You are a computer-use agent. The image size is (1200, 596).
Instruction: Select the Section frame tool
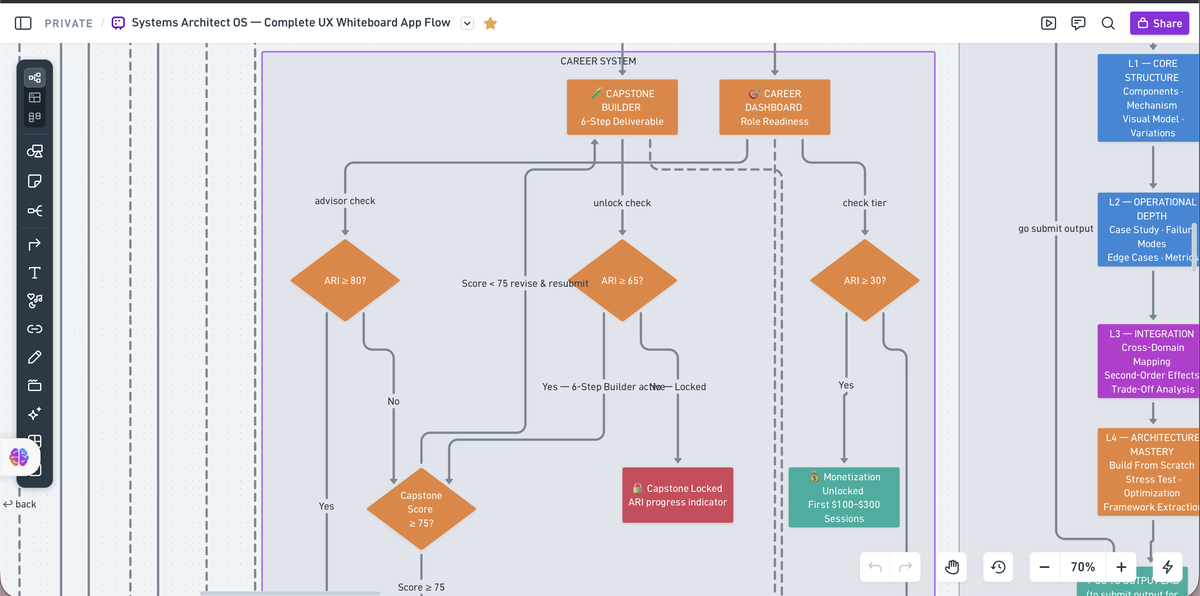click(x=35, y=385)
